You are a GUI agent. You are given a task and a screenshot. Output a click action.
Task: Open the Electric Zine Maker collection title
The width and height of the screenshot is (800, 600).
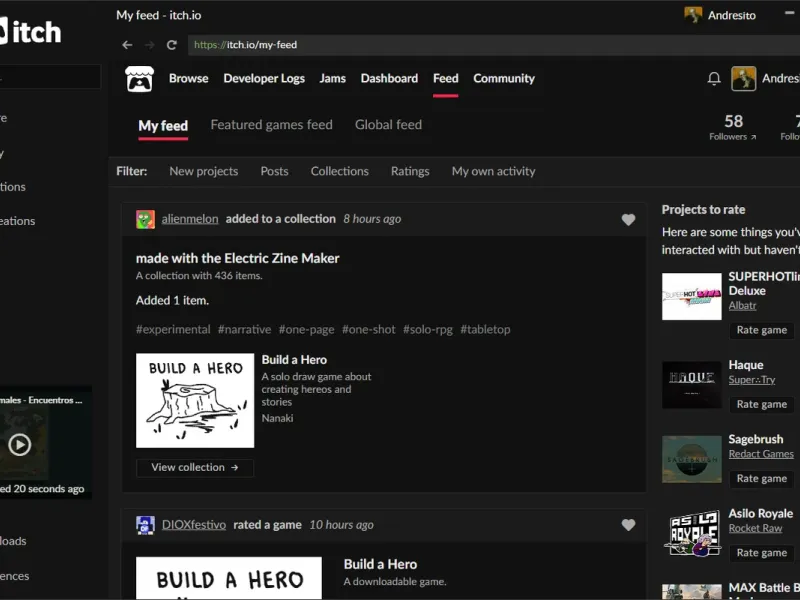click(x=238, y=259)
